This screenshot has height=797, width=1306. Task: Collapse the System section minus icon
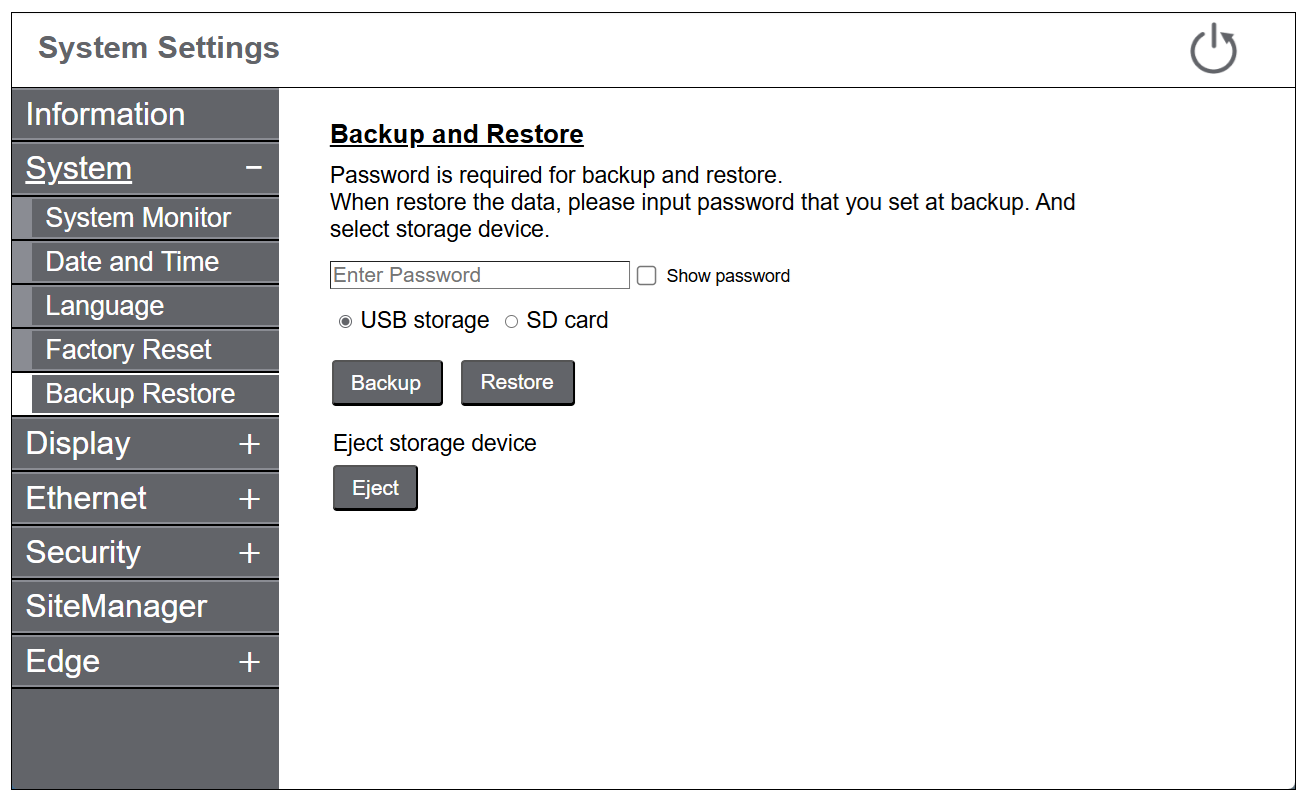[254, 168]
